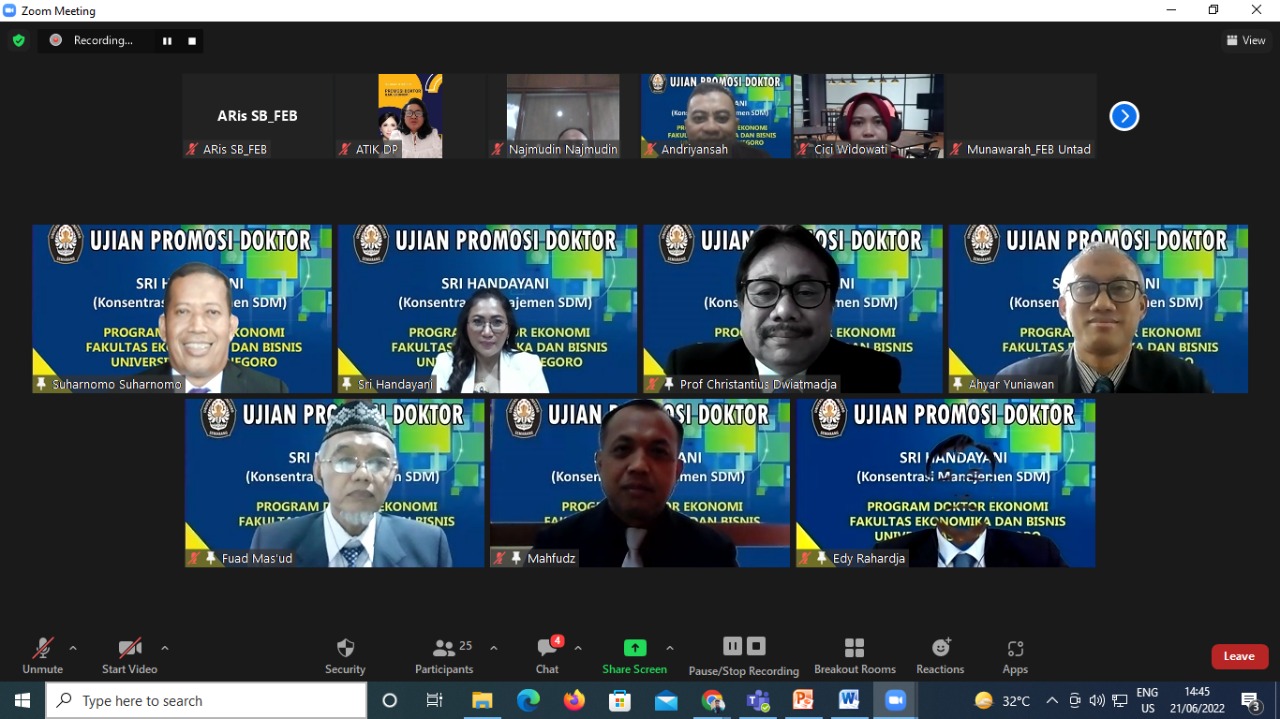Pause the recording in top indicator
1280x719 pixels.
[x=167, y=41]
